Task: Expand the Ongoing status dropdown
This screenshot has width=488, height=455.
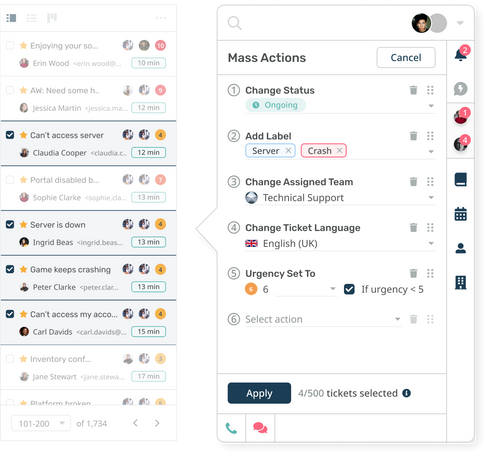Action: point(431,106)
